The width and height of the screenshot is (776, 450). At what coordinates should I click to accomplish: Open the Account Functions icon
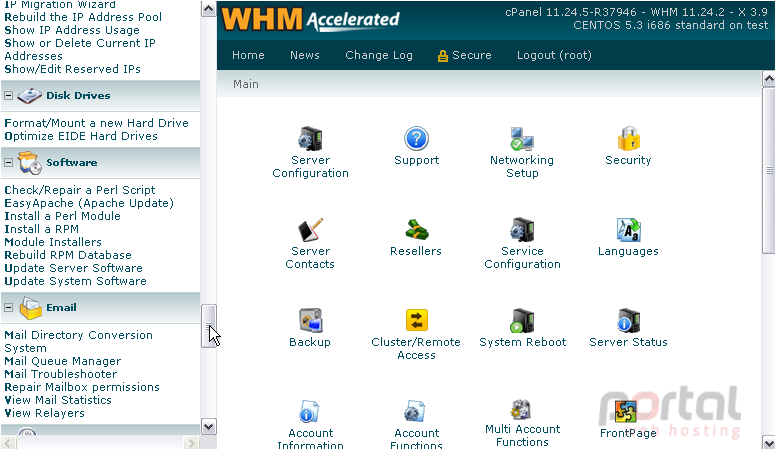pos(415,412)
